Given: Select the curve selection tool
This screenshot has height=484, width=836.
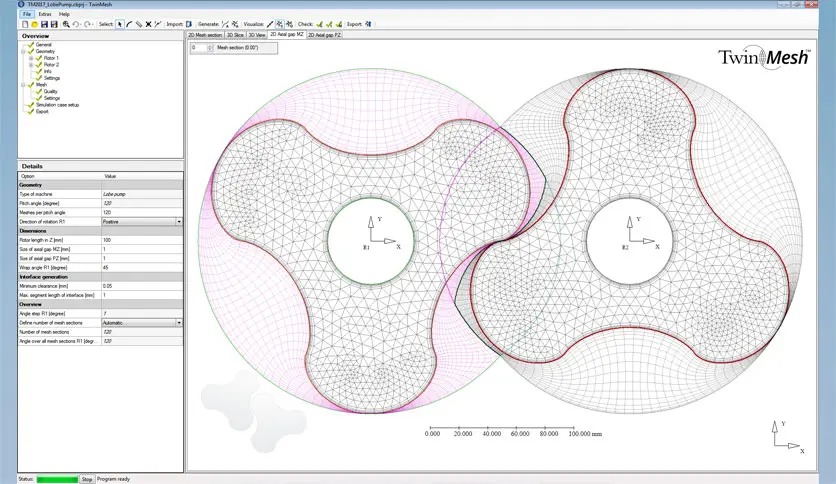Looking at the screenshot, I should [129, 25].
